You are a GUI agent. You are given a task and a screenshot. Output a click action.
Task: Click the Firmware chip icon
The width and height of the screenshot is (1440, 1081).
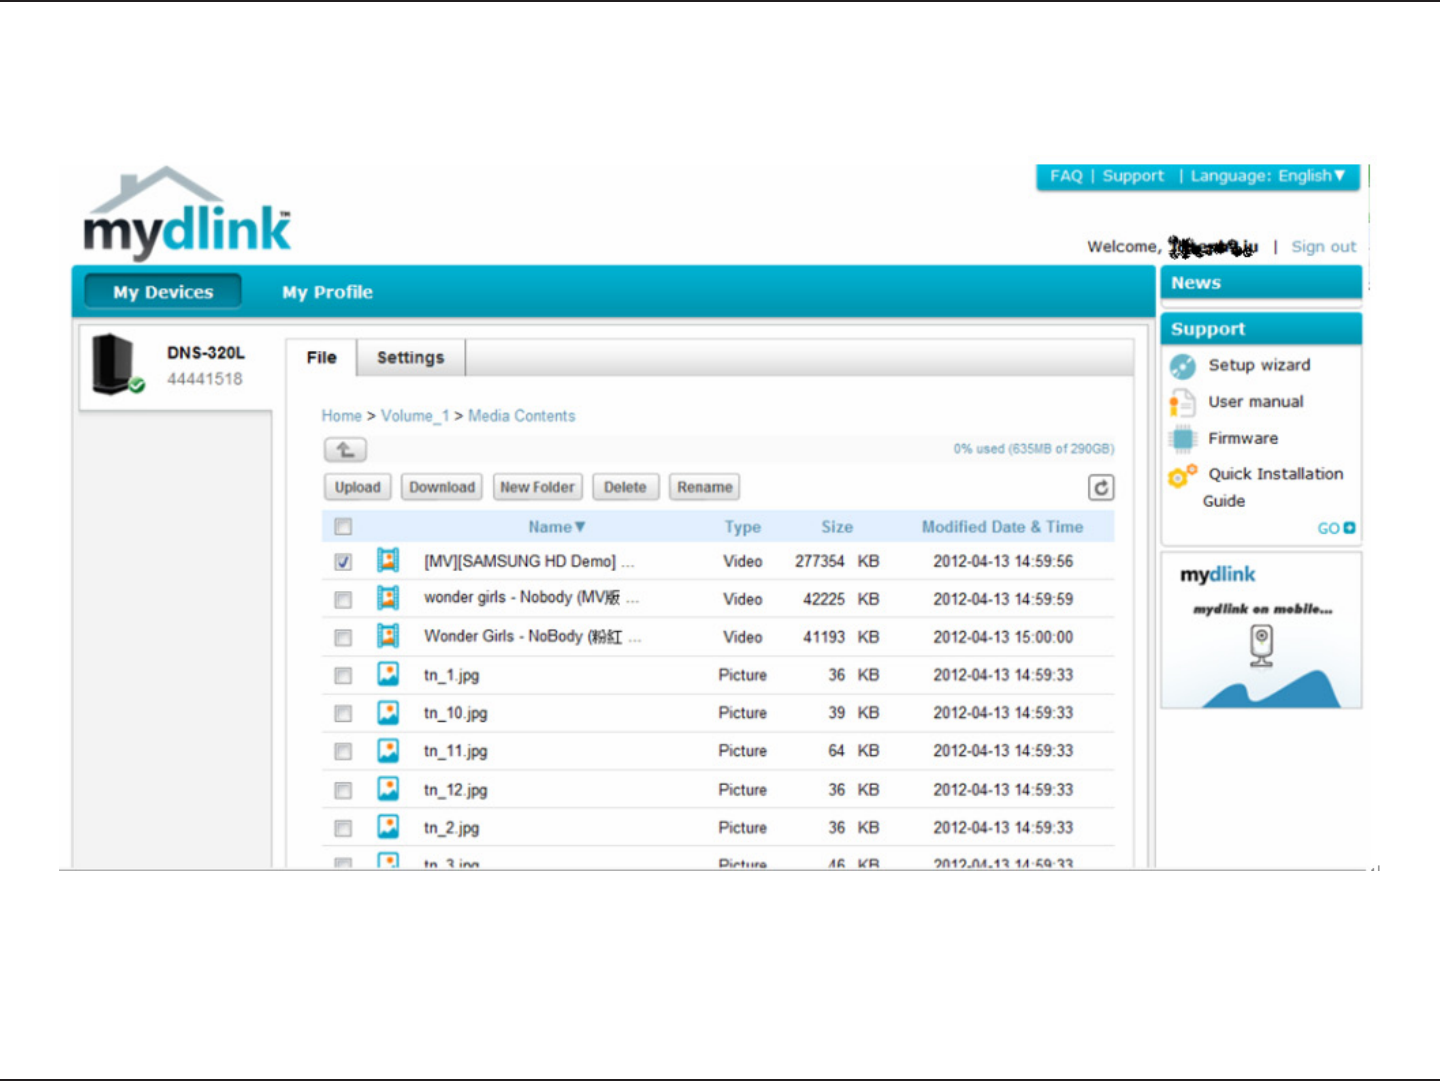(x=1183, y=438)
